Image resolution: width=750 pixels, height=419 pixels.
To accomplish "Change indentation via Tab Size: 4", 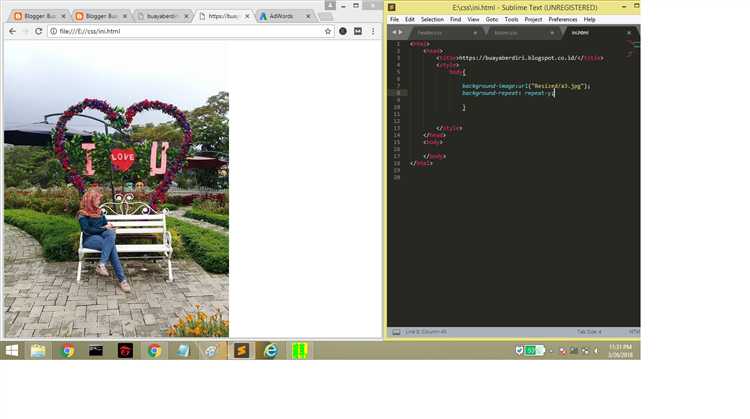I will pos(588,331).
